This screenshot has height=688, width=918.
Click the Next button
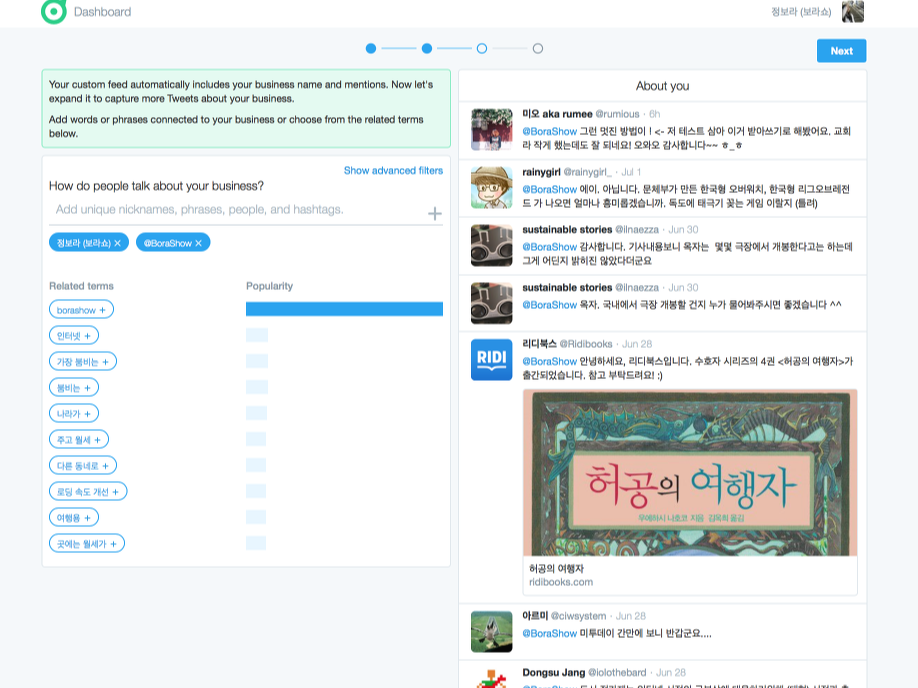[841, 51]
